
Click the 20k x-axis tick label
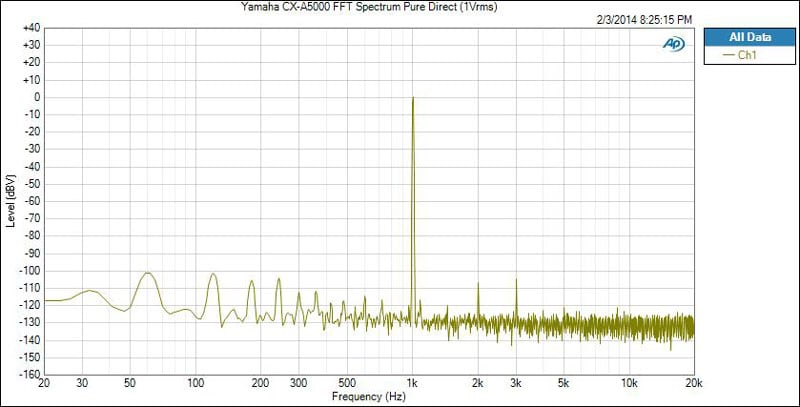pos(693,383)
